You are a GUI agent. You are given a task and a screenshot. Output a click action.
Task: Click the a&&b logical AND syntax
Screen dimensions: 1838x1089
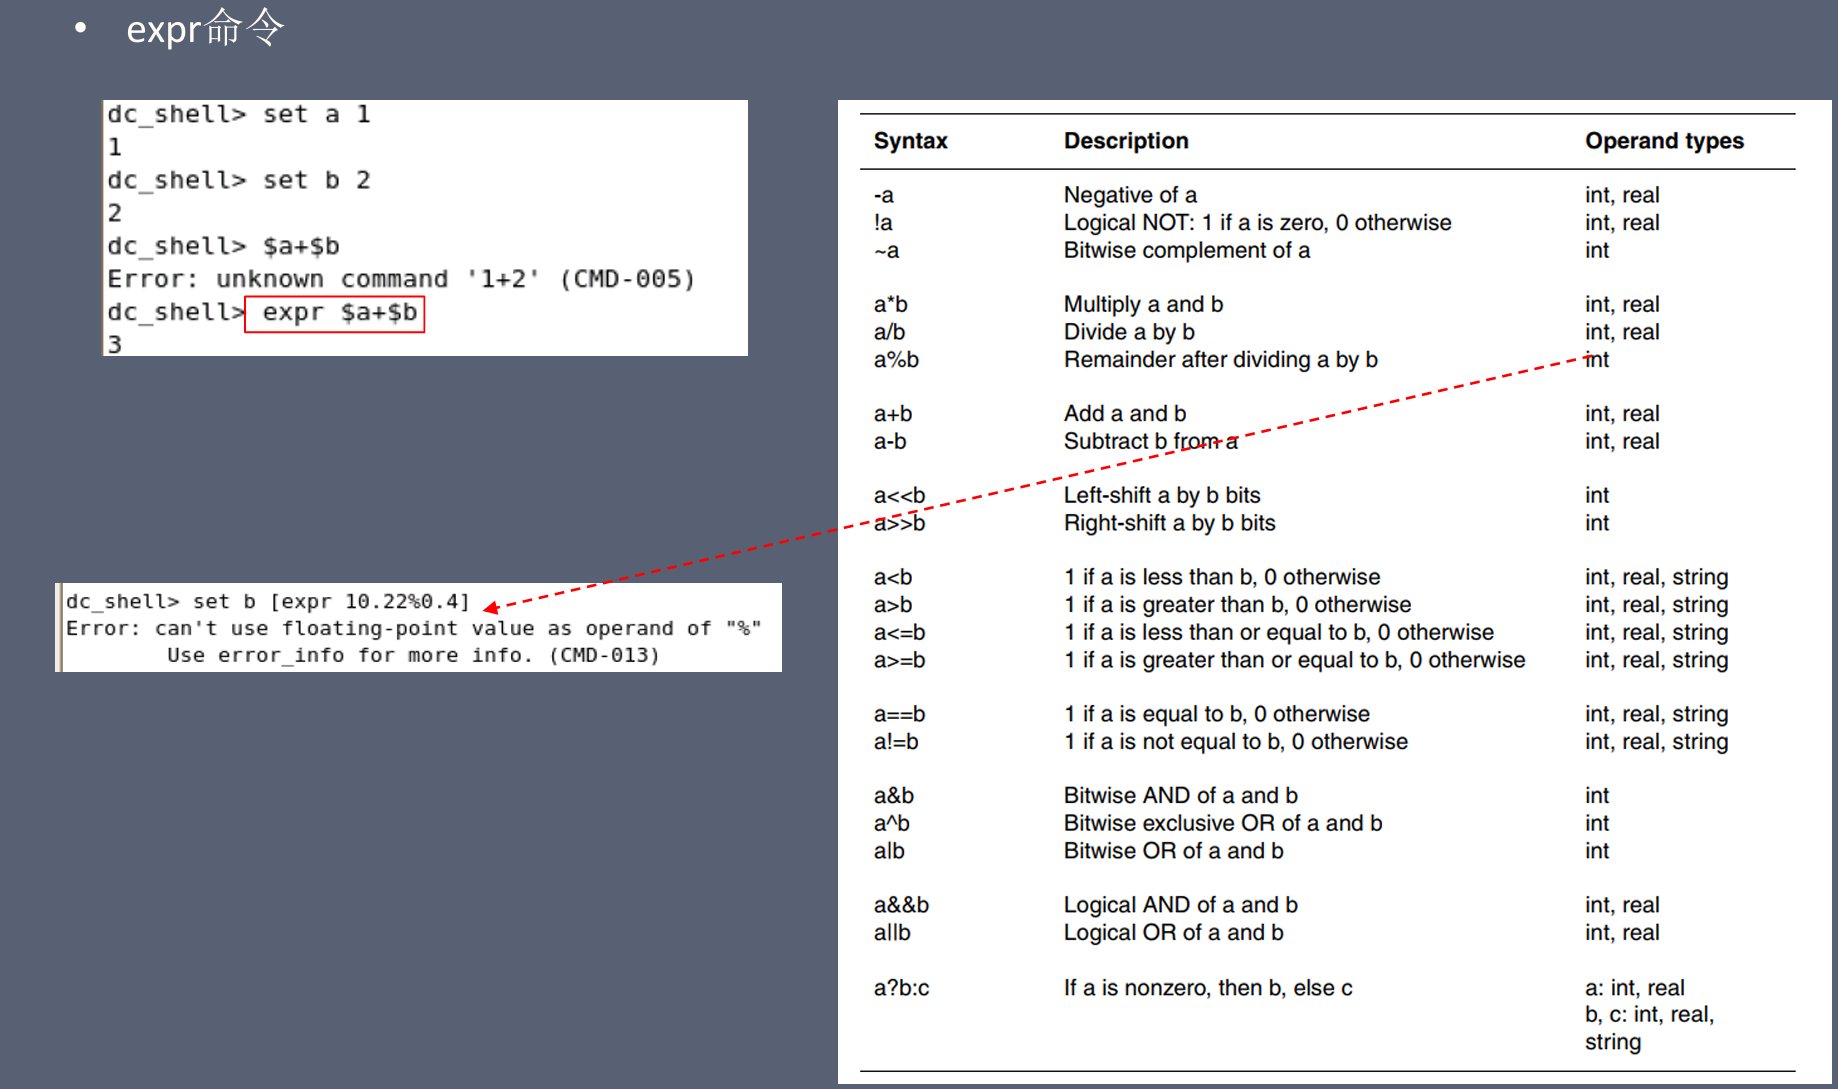(x=901, y=905)
